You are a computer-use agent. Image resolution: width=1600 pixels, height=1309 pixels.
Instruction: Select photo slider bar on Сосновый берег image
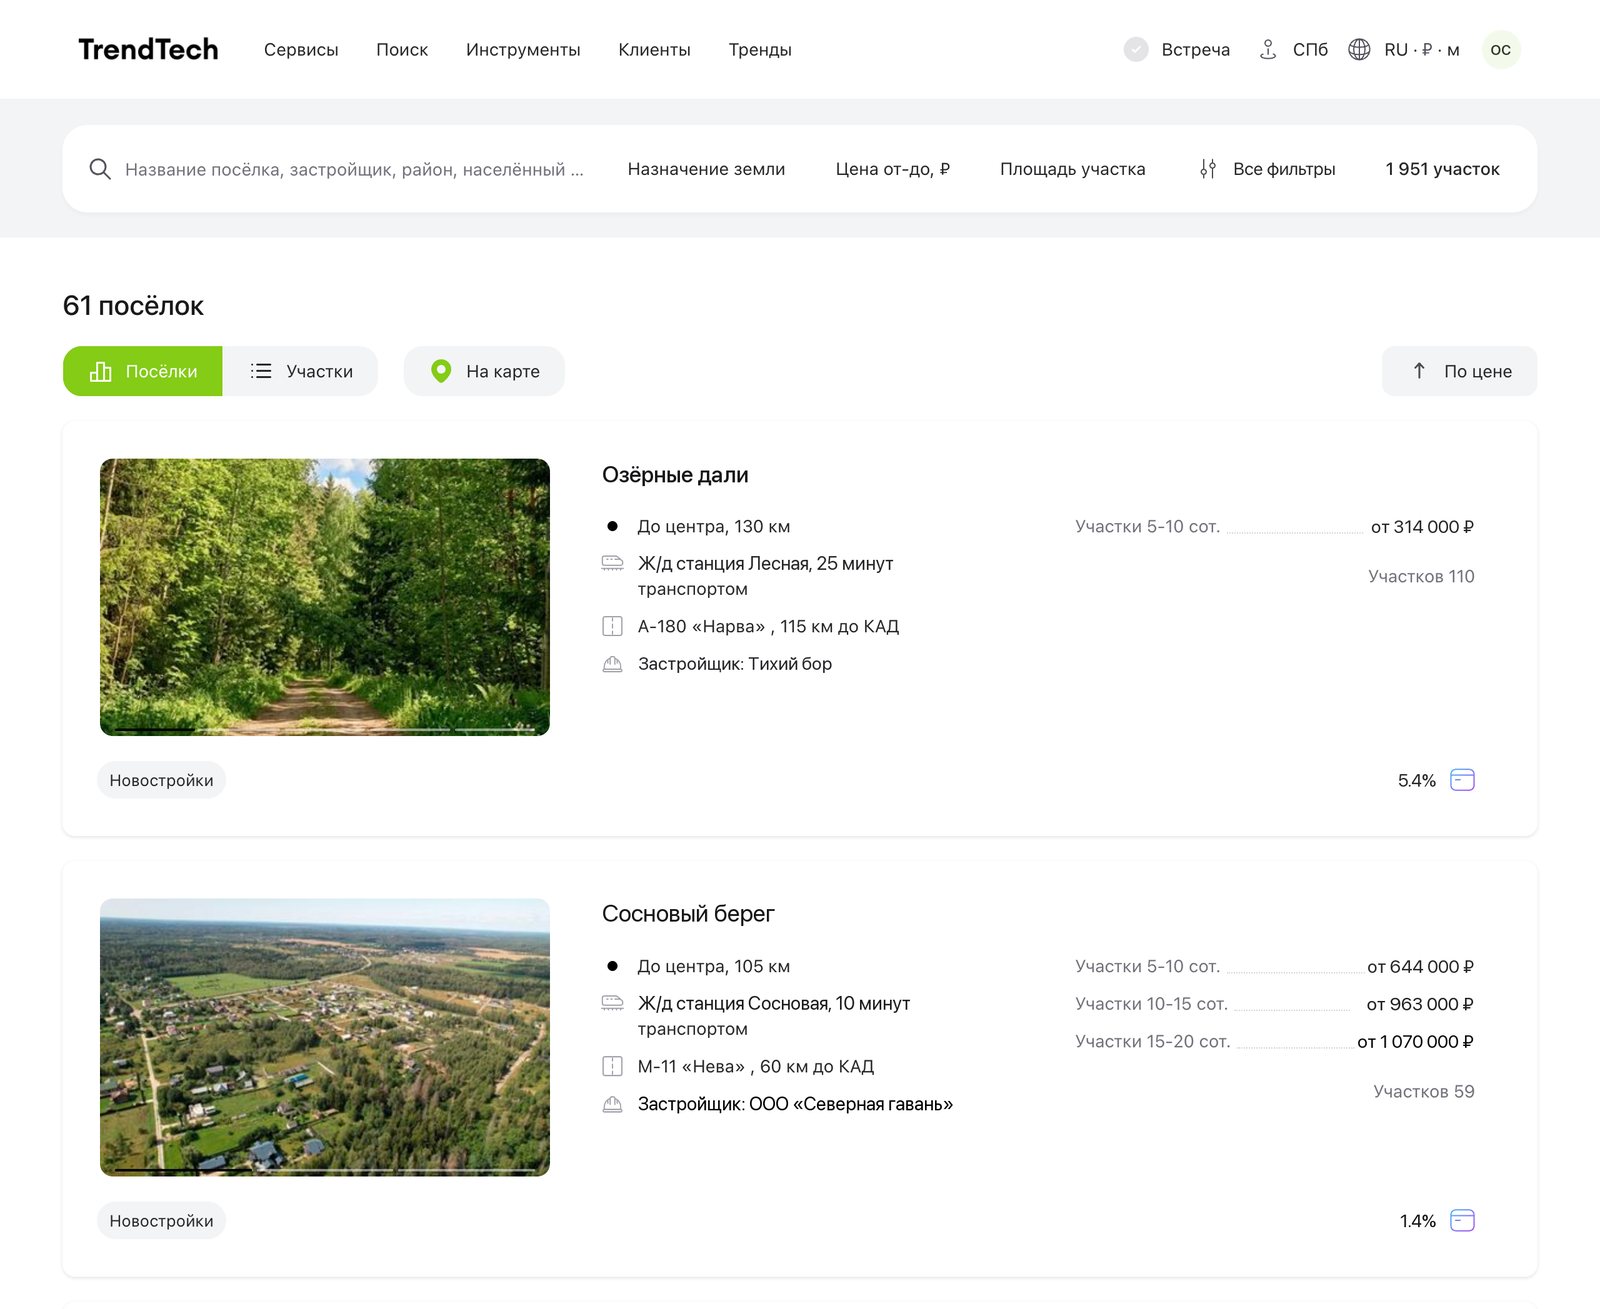(325, 1170)
